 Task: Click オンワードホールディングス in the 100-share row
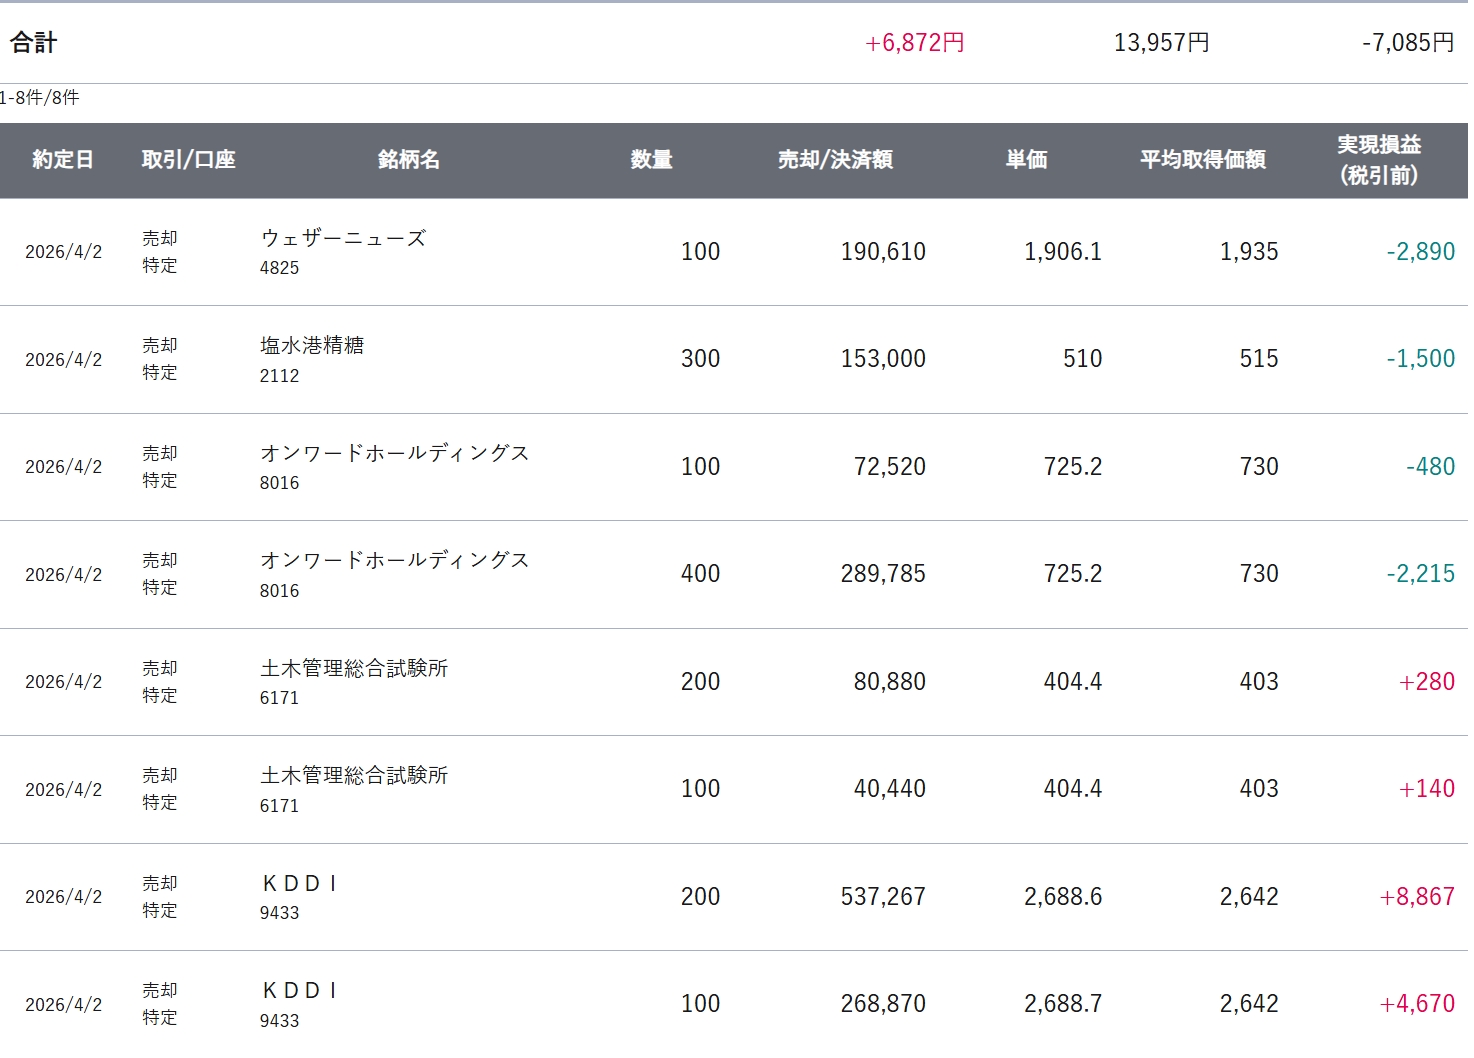coord(394,453)
